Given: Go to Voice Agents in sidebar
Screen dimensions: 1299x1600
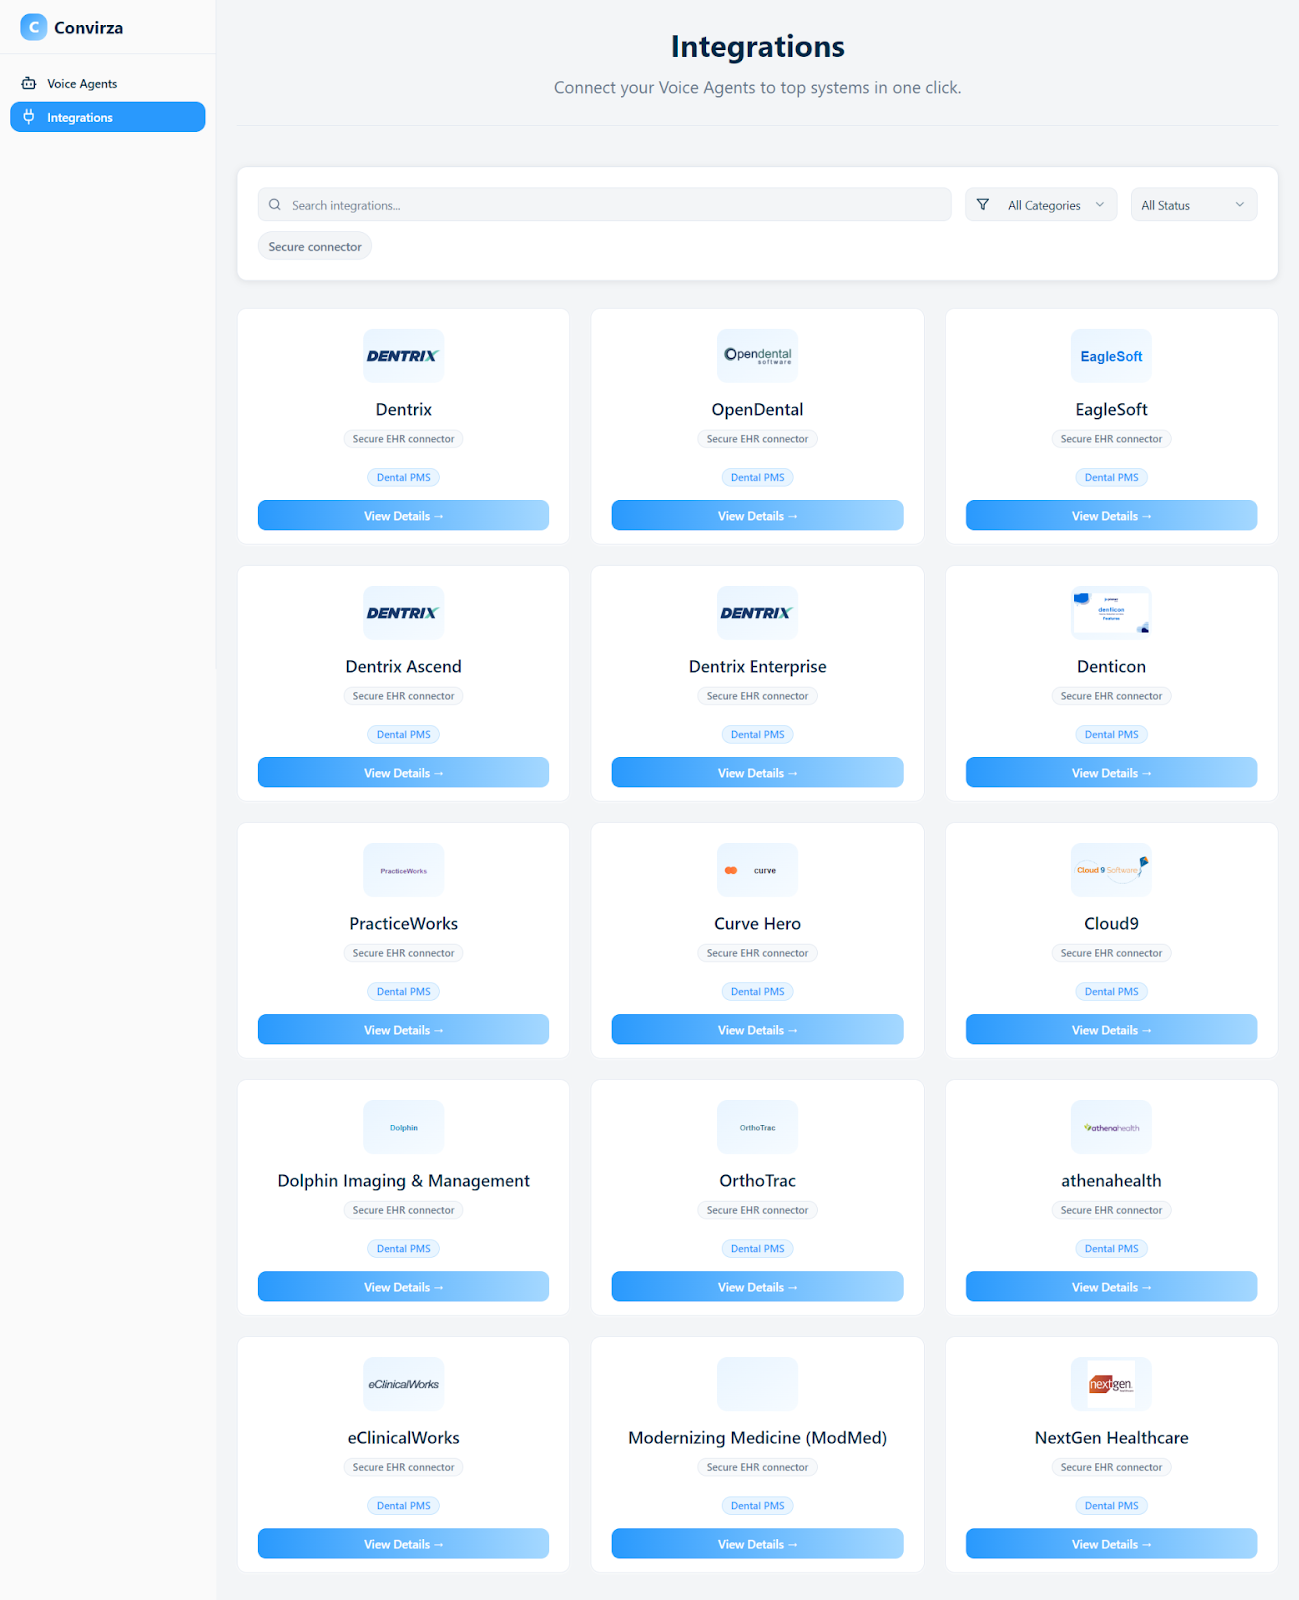Looking at the screenshot, I should point(82,84).
